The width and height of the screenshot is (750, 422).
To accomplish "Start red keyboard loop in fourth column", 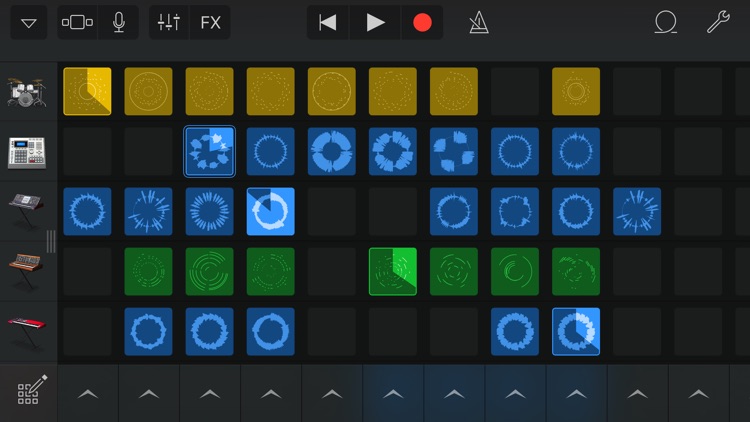I will (271, 332).
